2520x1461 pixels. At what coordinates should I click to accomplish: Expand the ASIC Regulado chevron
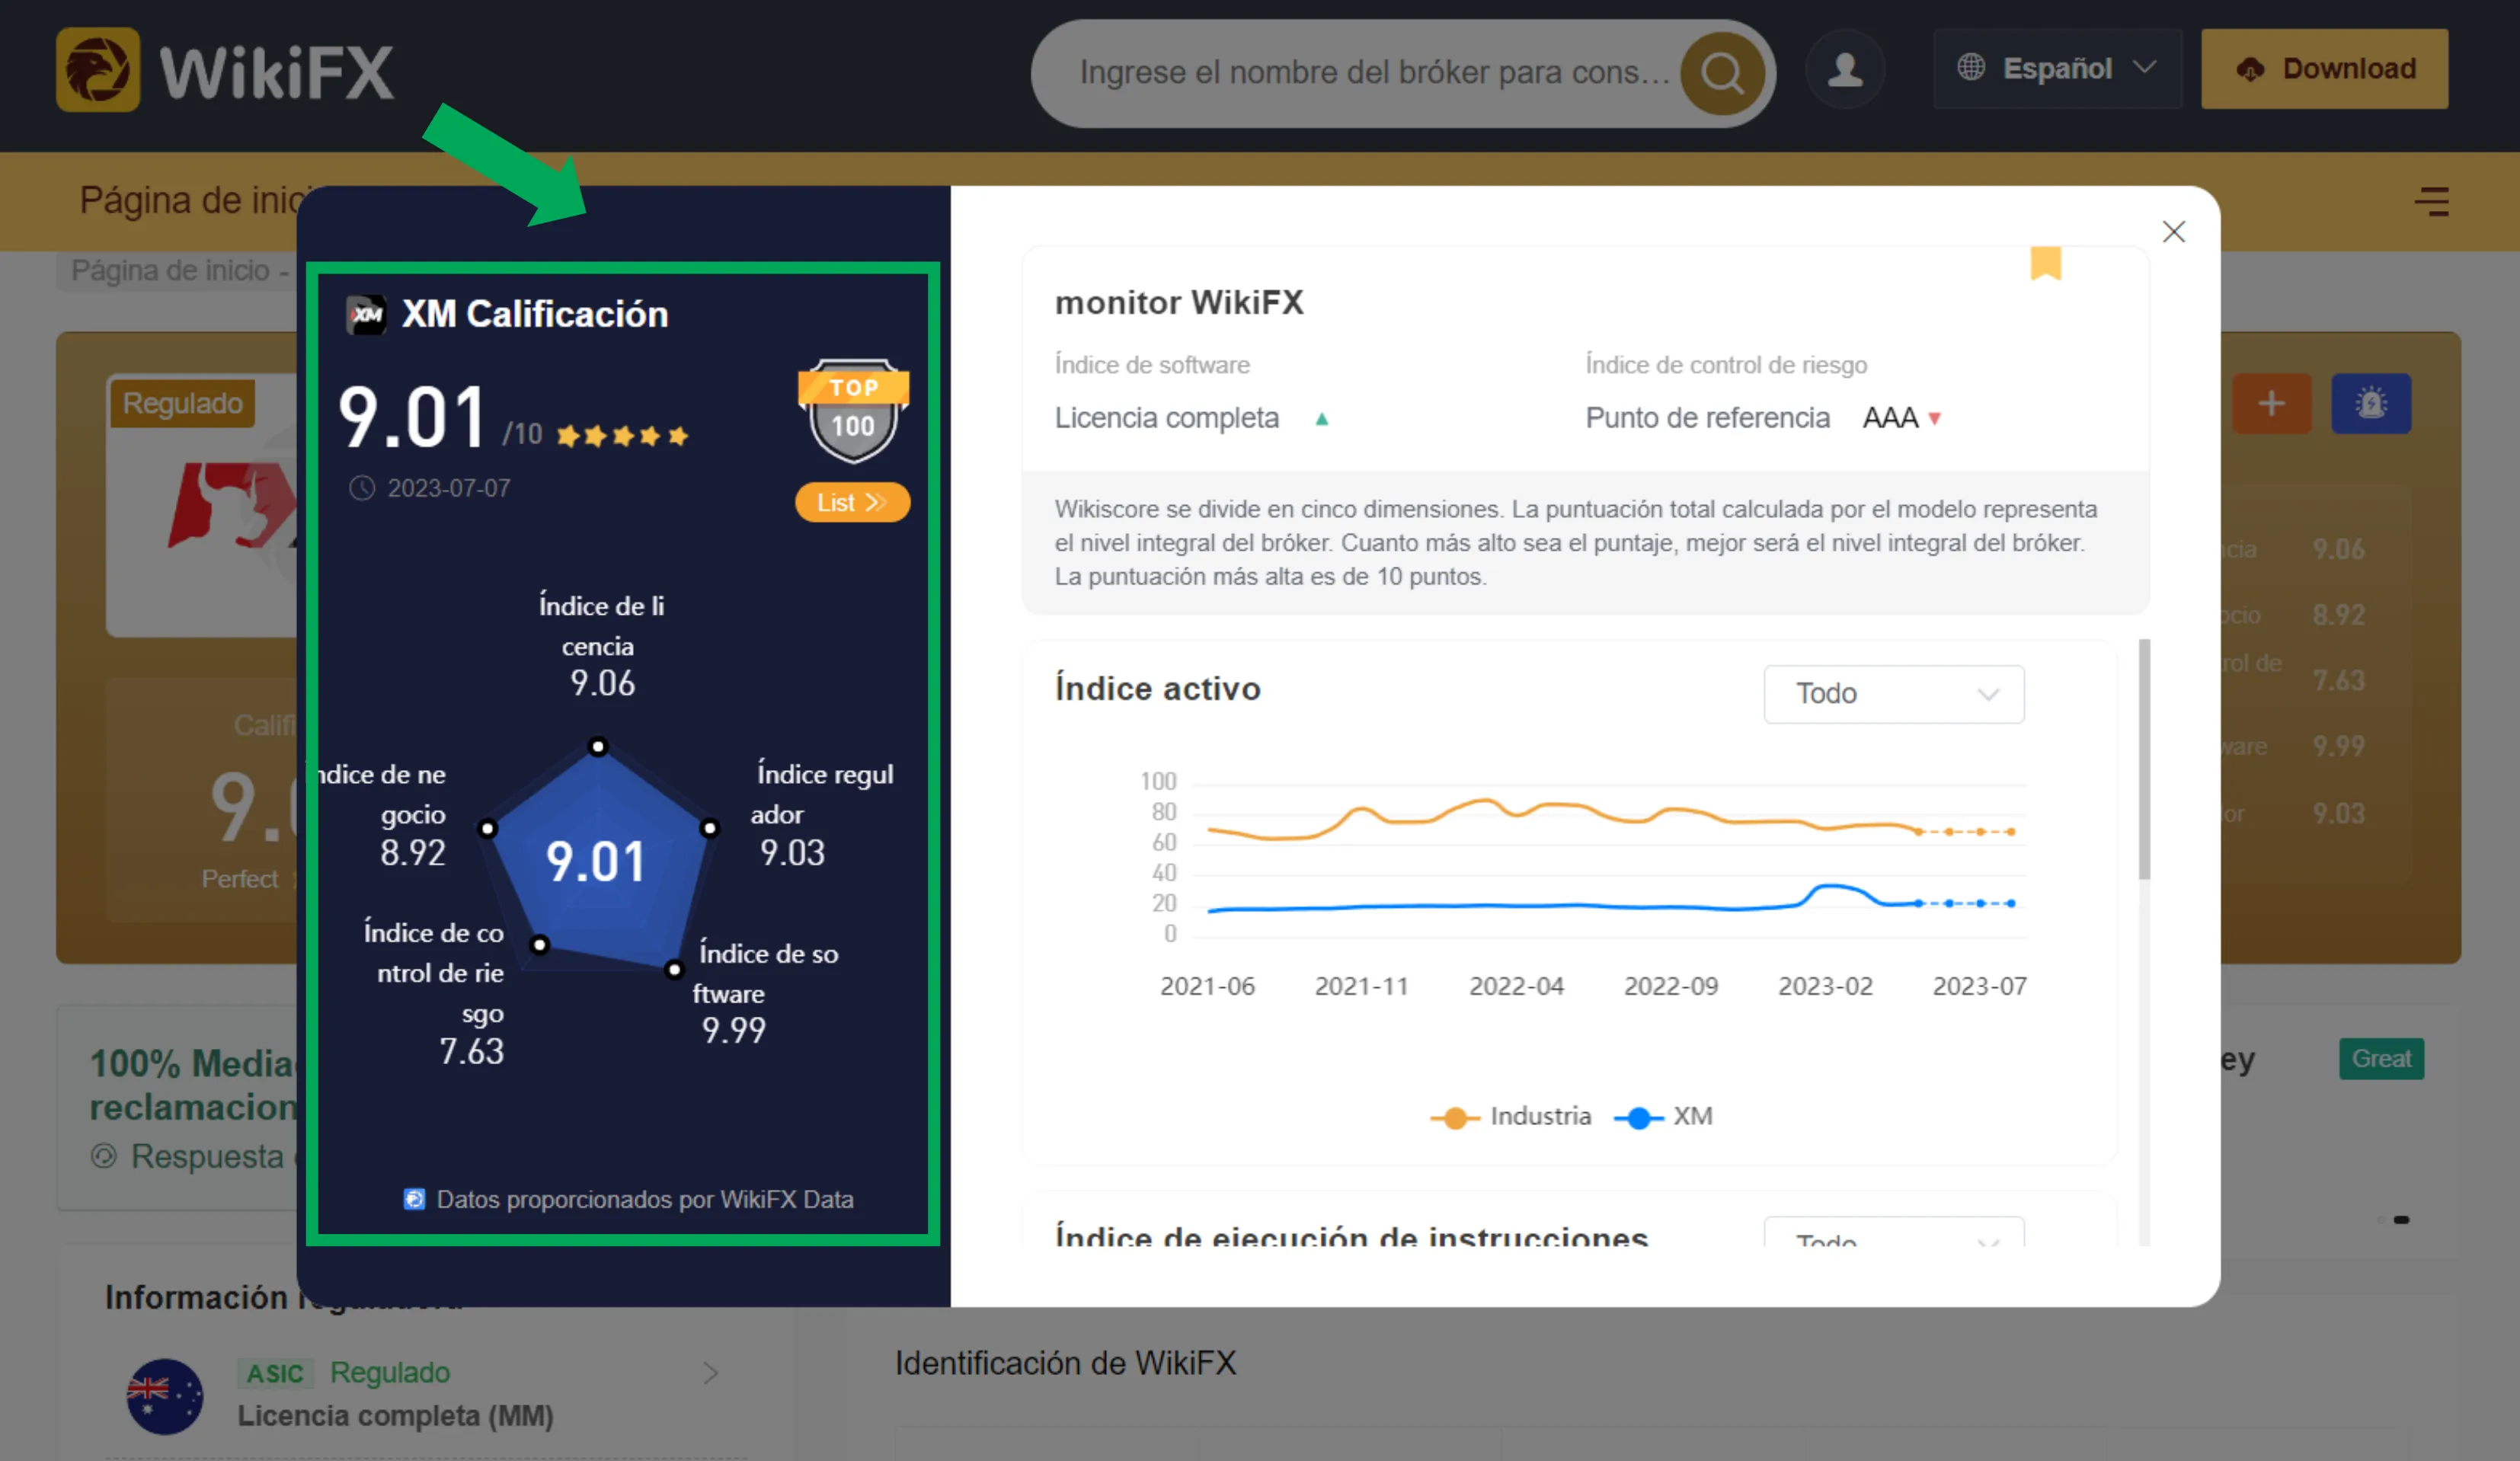pyautogui.click(x=710, y=1373)
